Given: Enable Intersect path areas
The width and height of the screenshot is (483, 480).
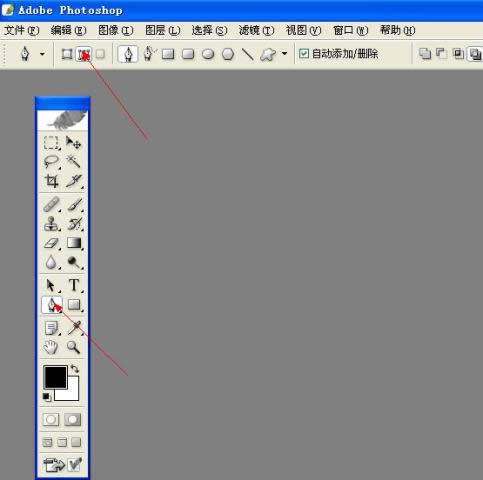Looking at the screenshot, I should (x=458, y=54).
